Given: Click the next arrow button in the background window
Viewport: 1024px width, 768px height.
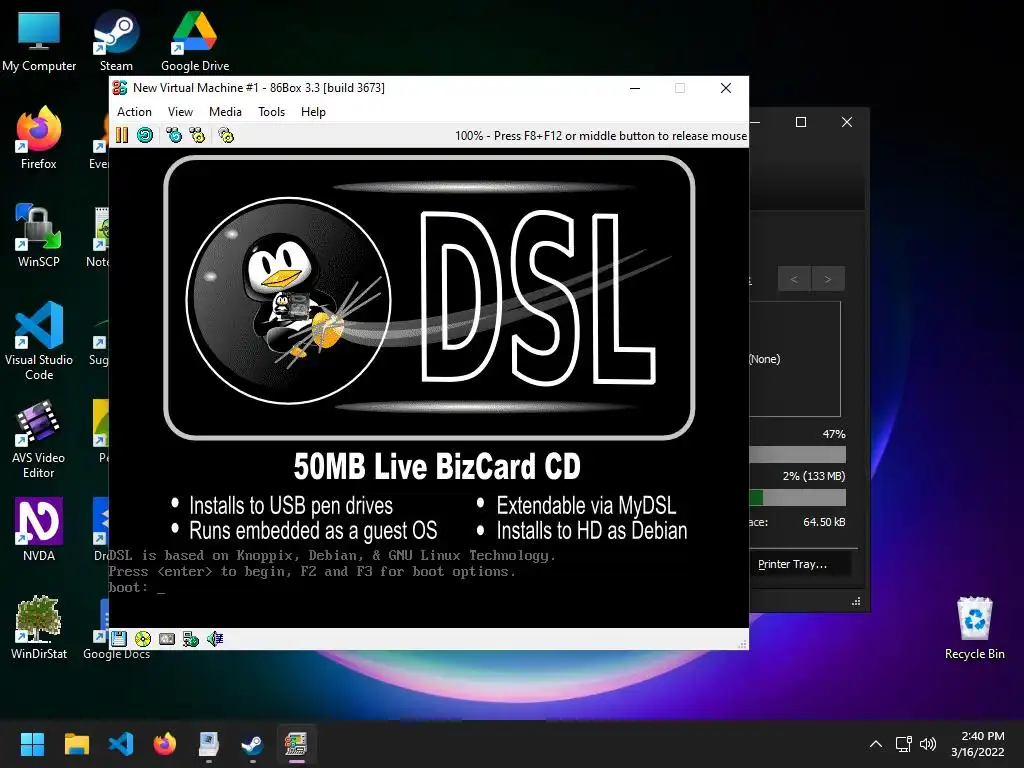Looking at the screenshot, I should pos(828,279).
